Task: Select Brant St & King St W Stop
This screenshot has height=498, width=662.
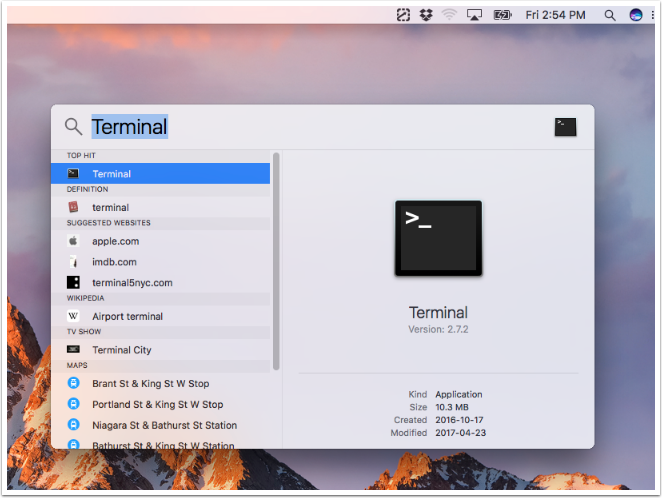Action: (x=160, y=383)
